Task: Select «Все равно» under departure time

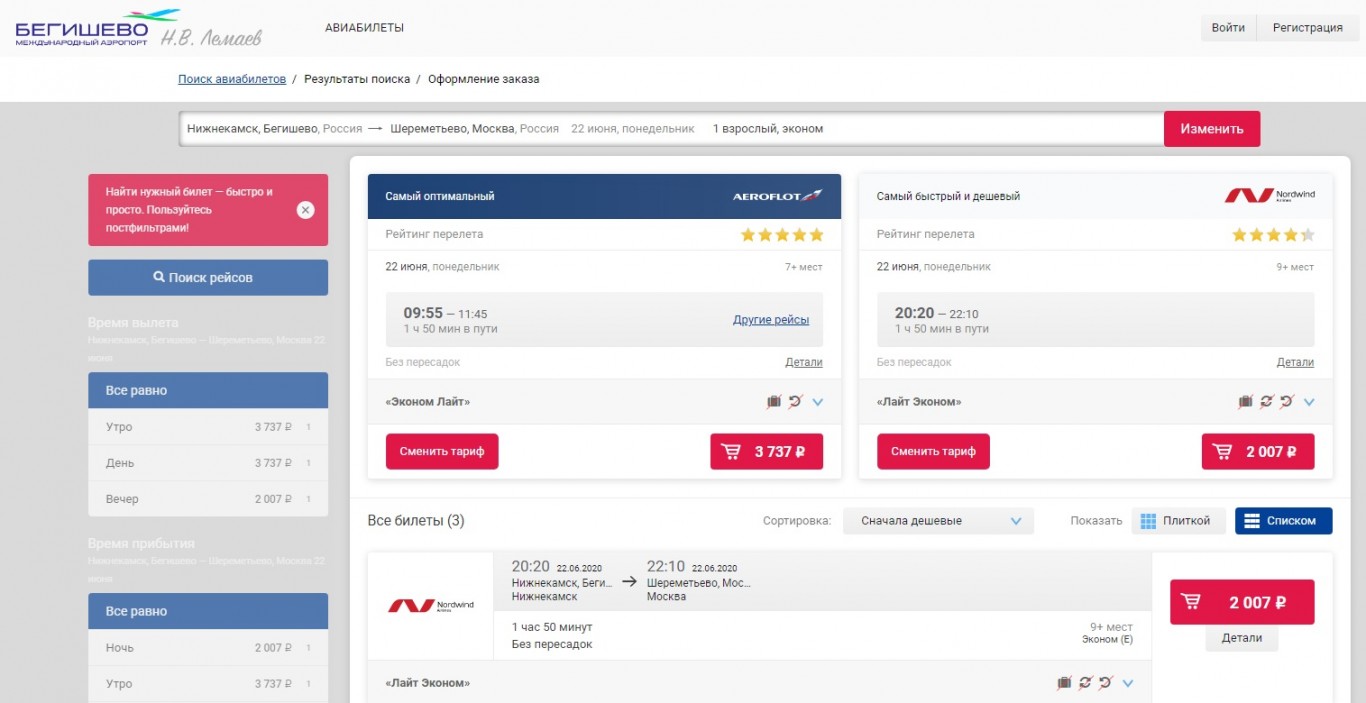Action: [x=208, y=391]
